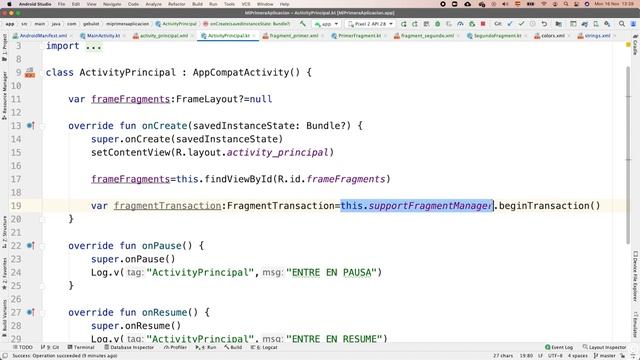Click the Undo/revert arrow icon
Image resolution: width=640 pixels, height=360 pixels.
coord(544,24)
